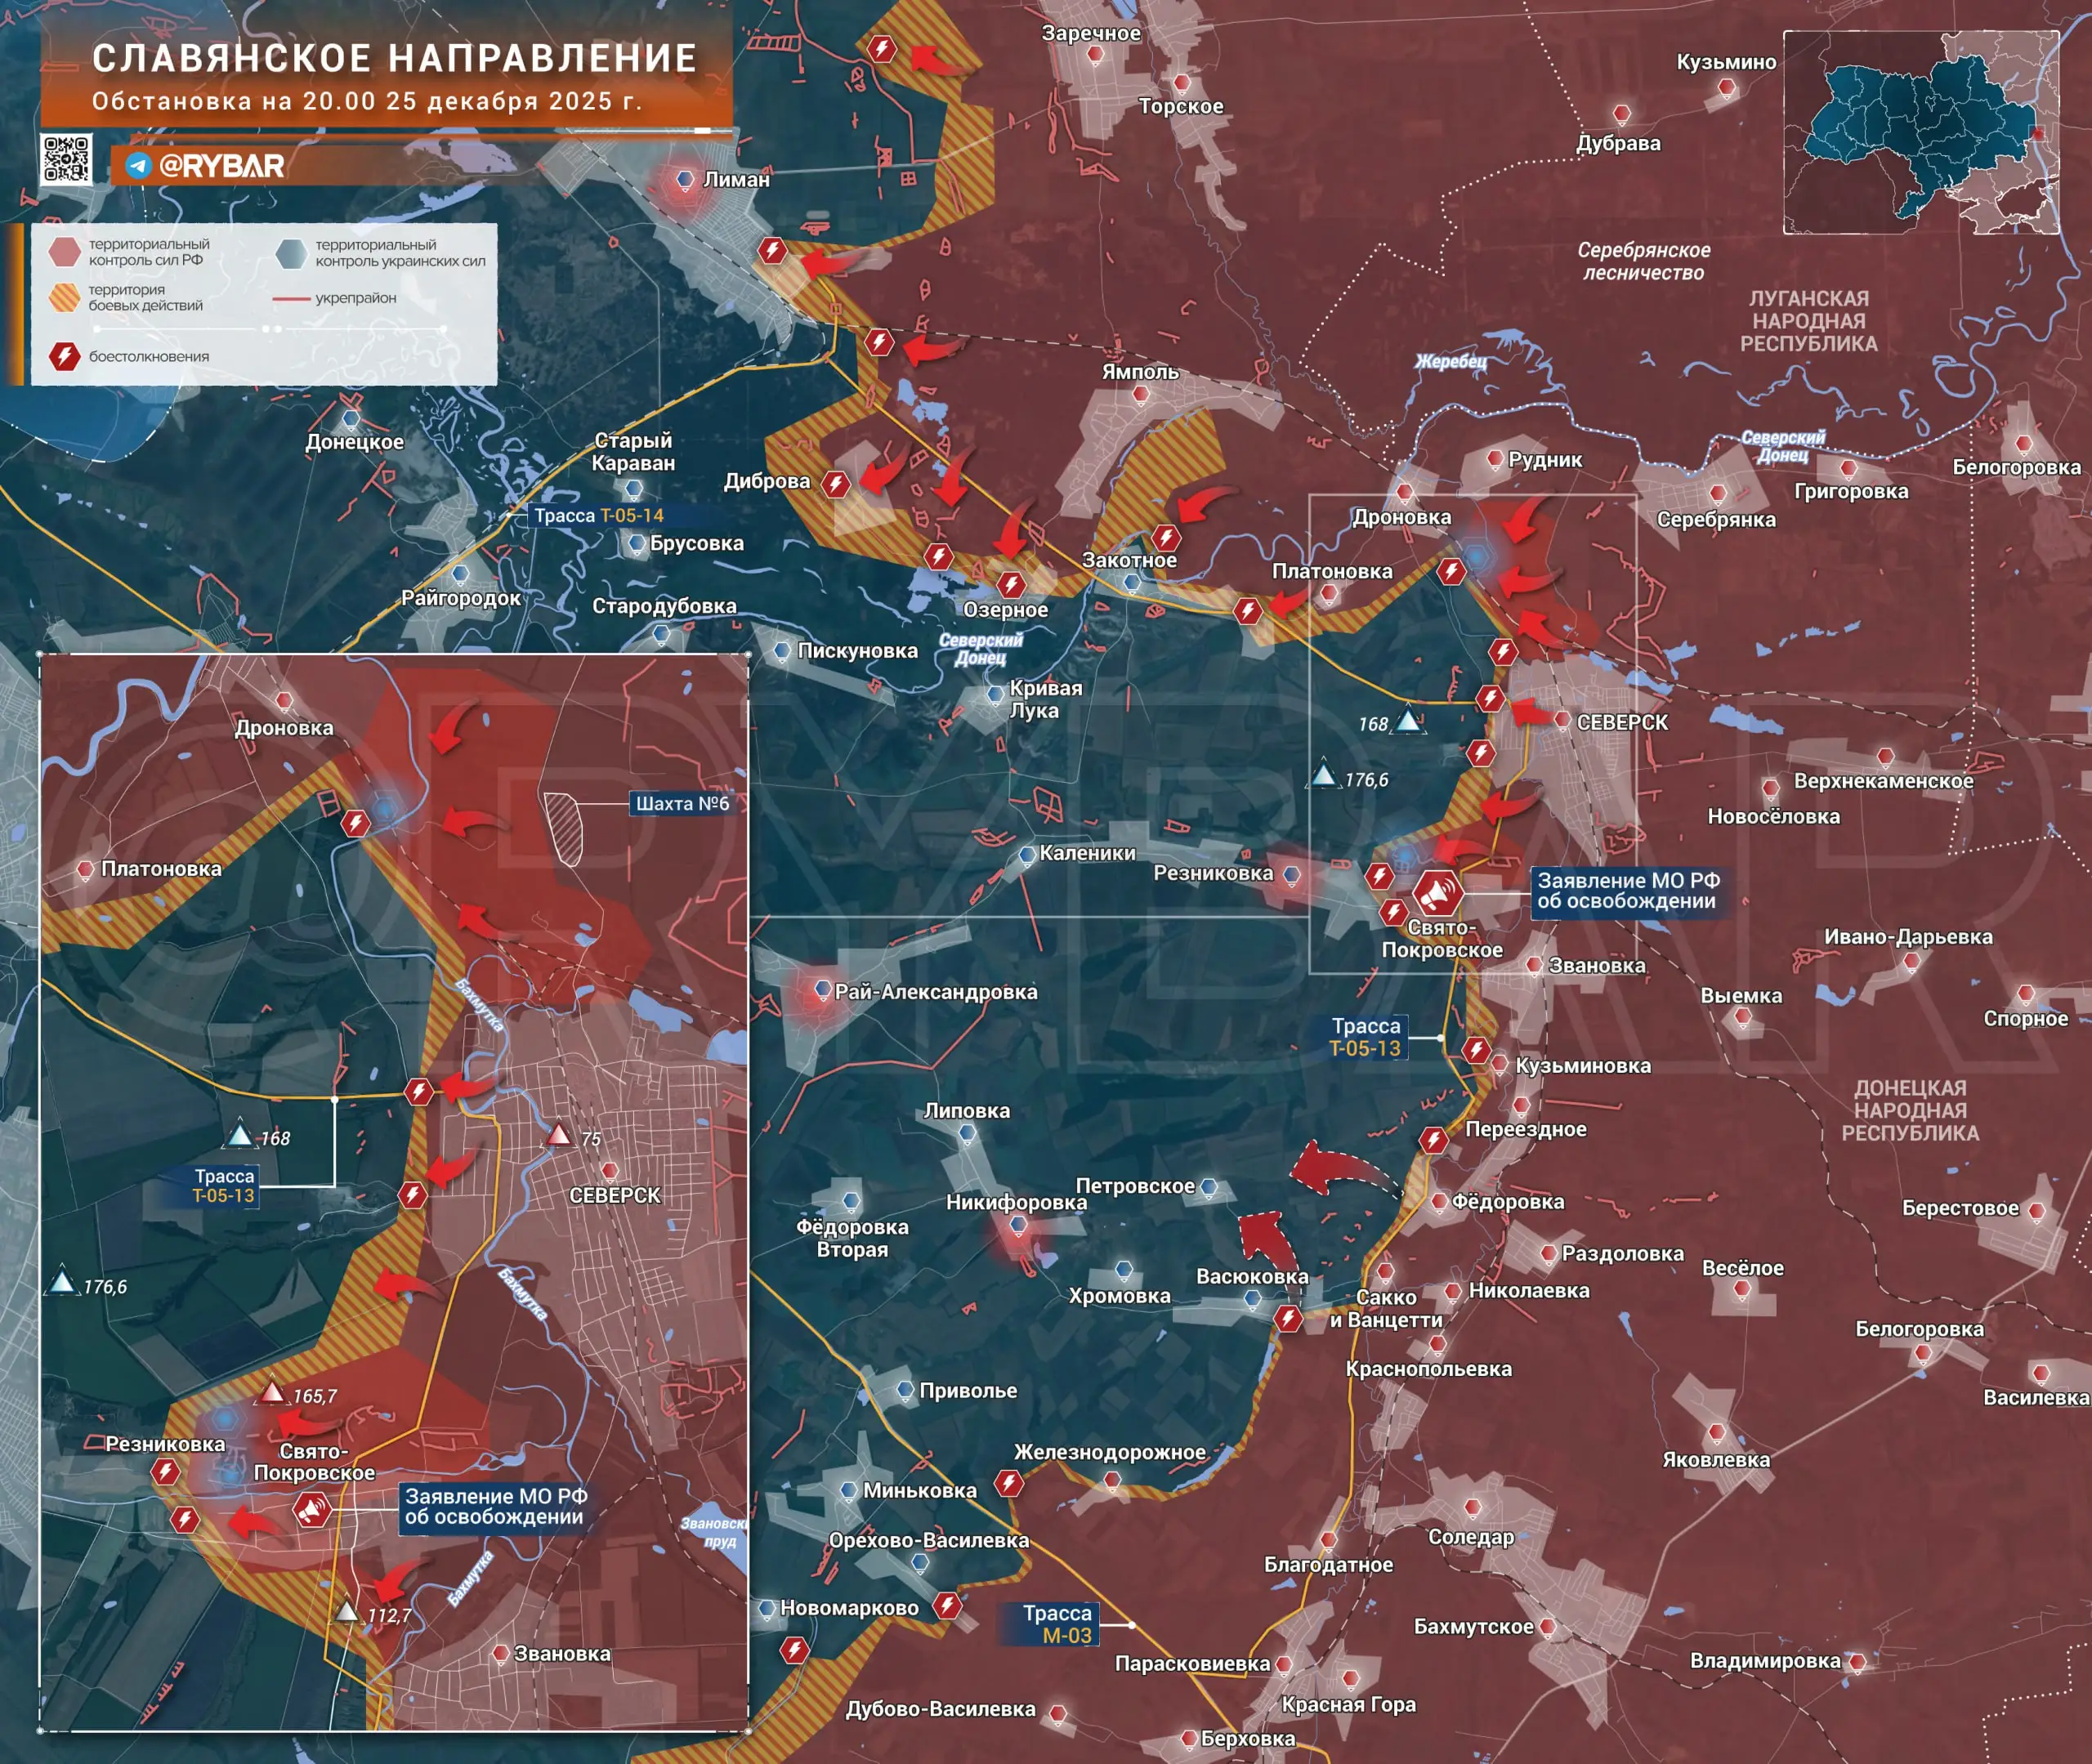
Task: Click the Шахта №6 label in inset
Action: pyautogui.click(x=682, y=804)
